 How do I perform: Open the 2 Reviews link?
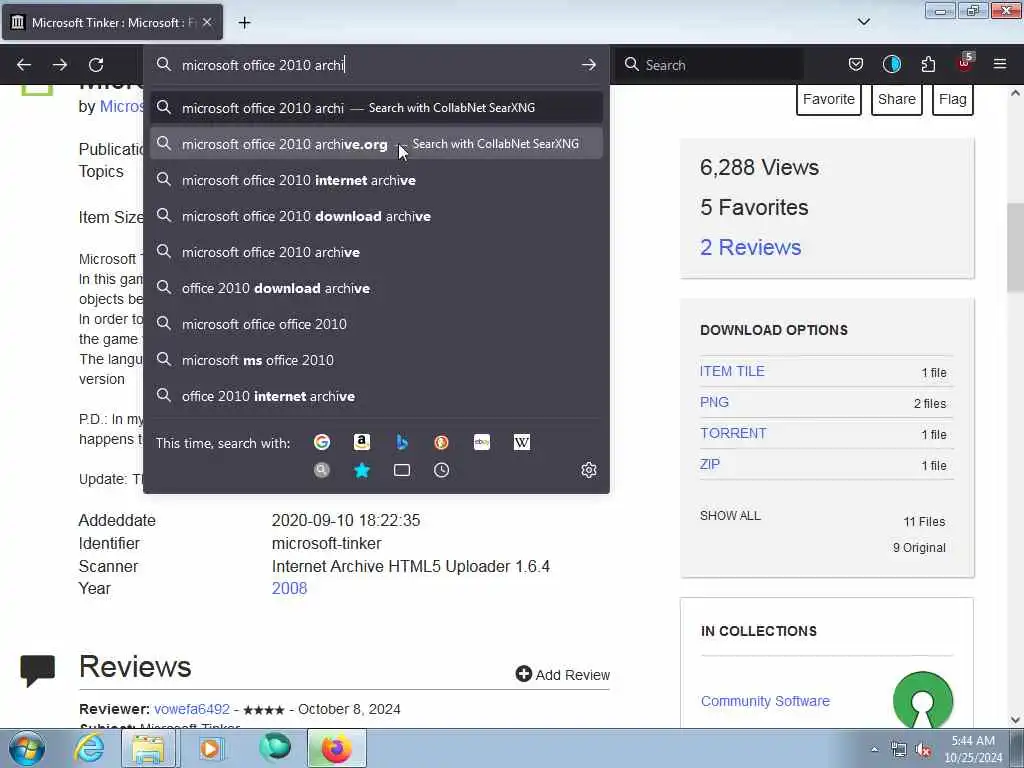pyautogui.click(x=750, y=248)
